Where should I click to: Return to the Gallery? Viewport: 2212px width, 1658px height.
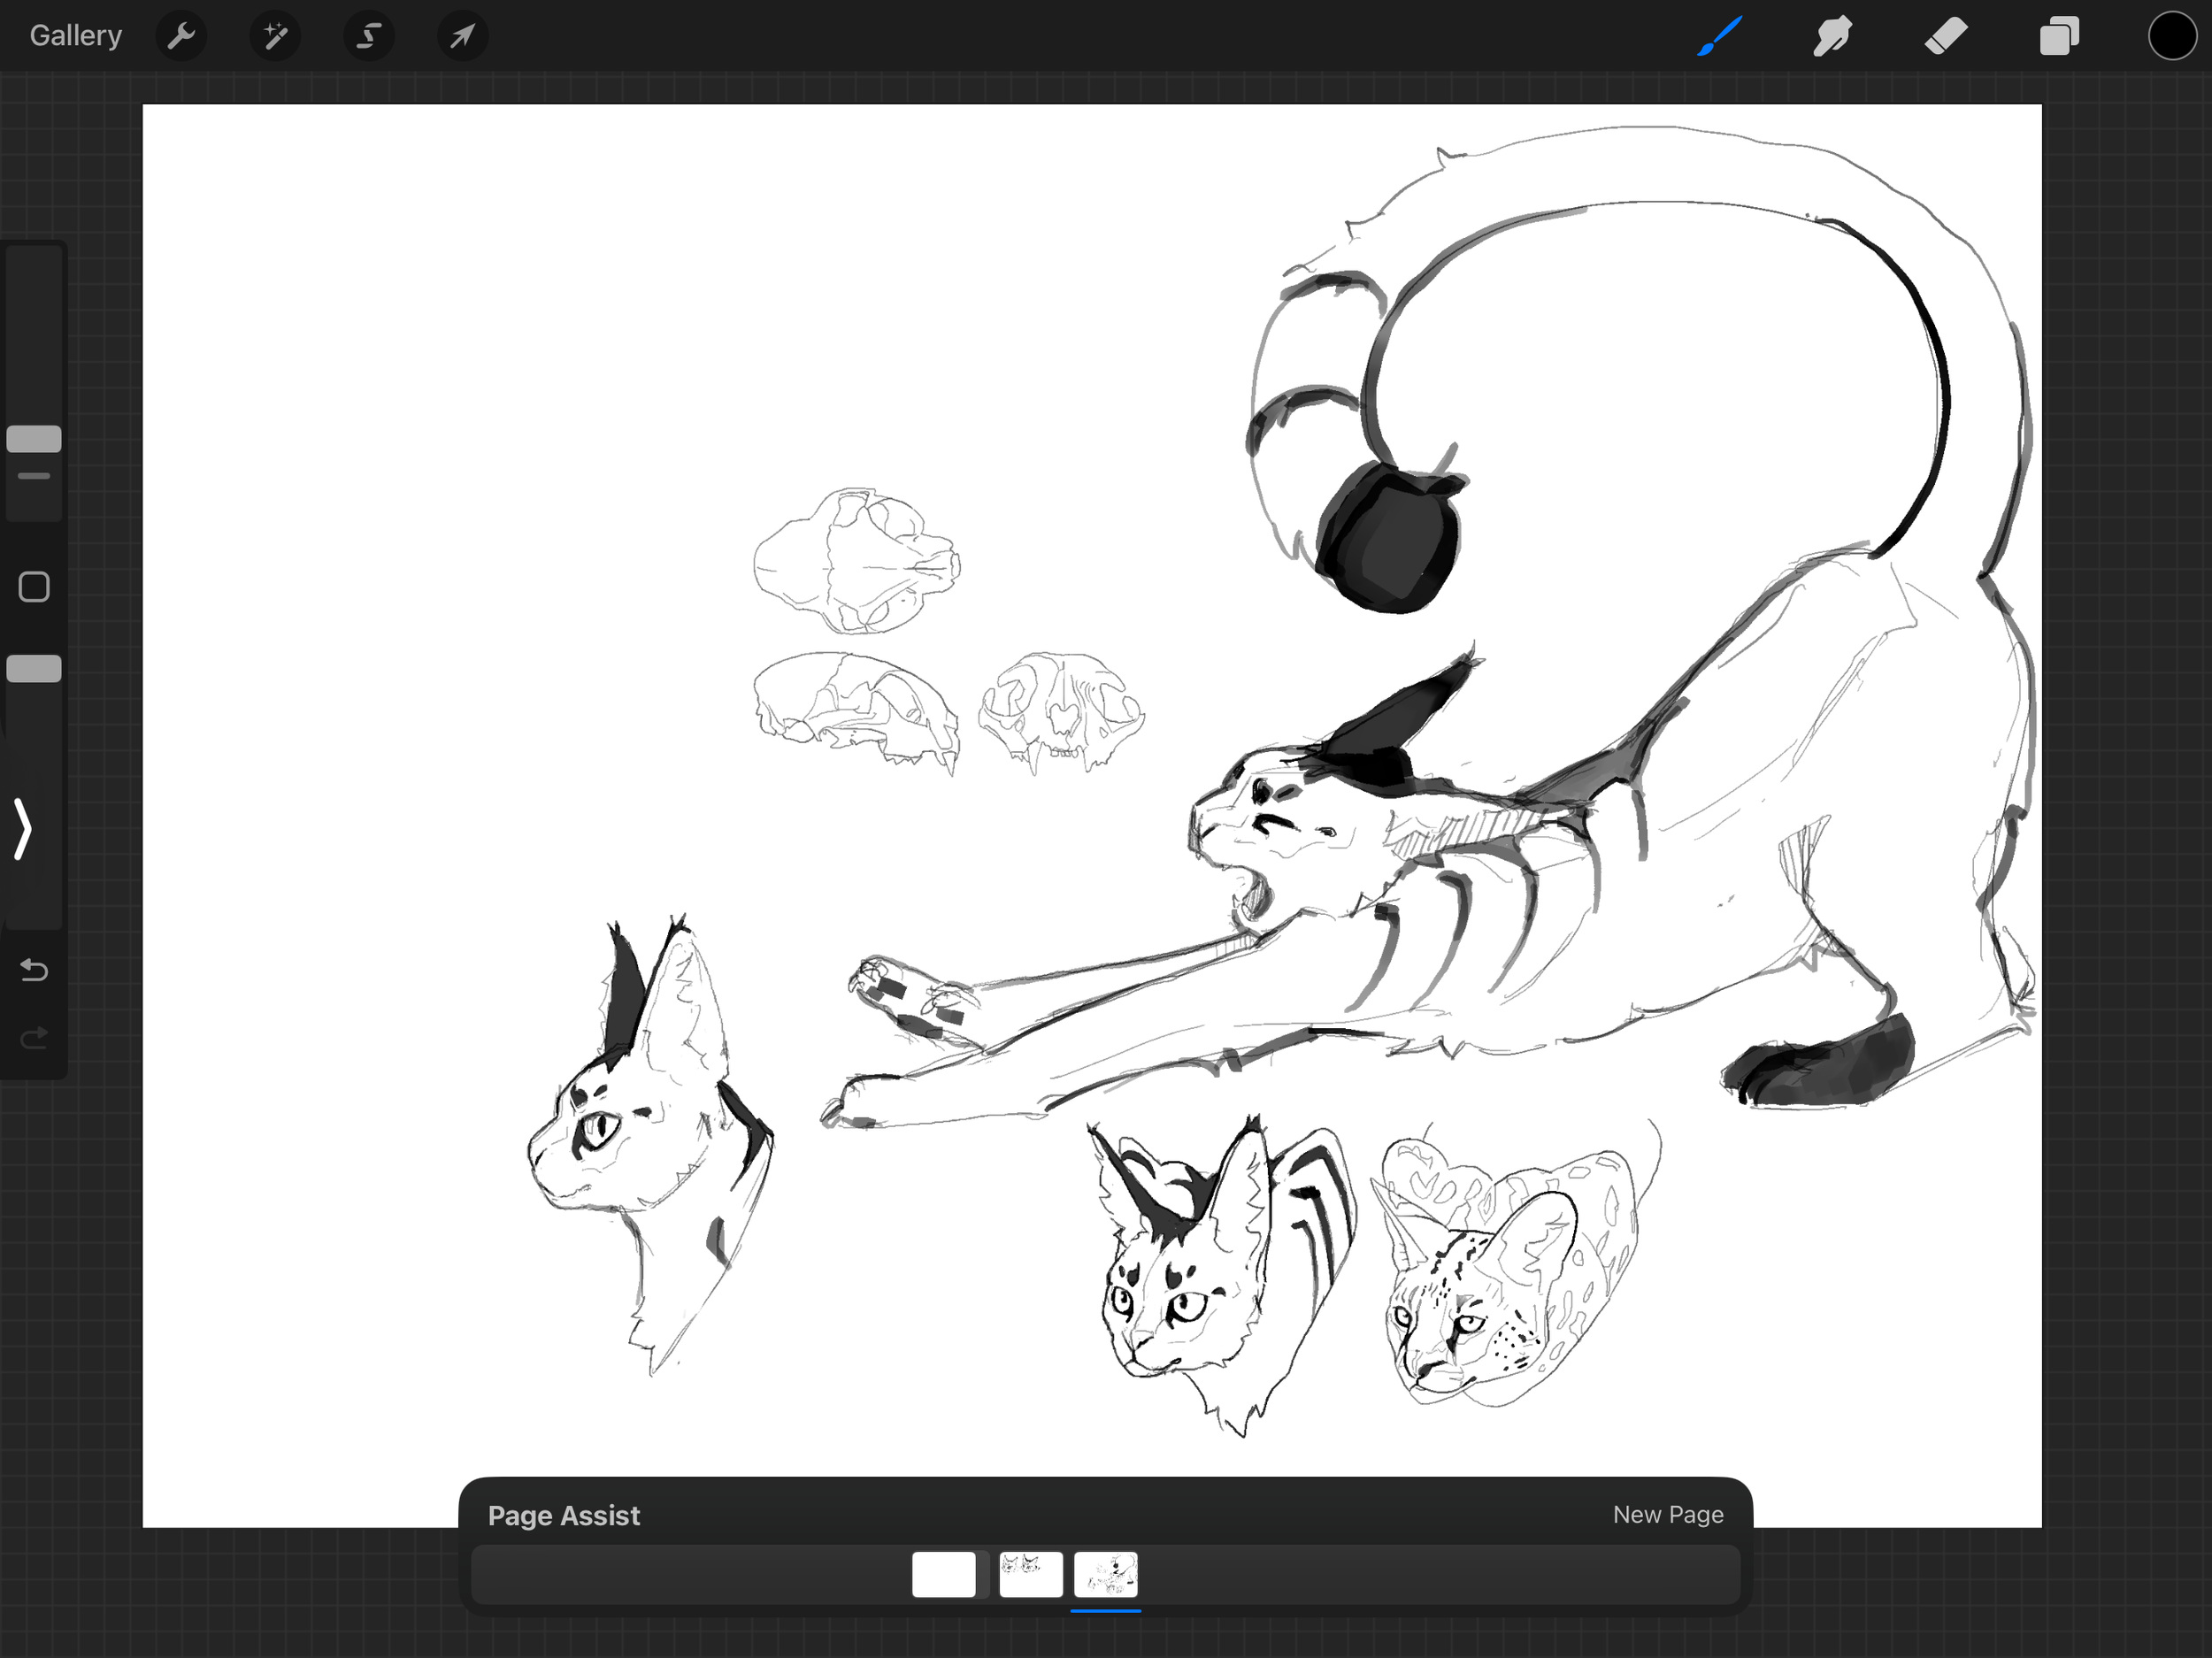tap(76, 36)
